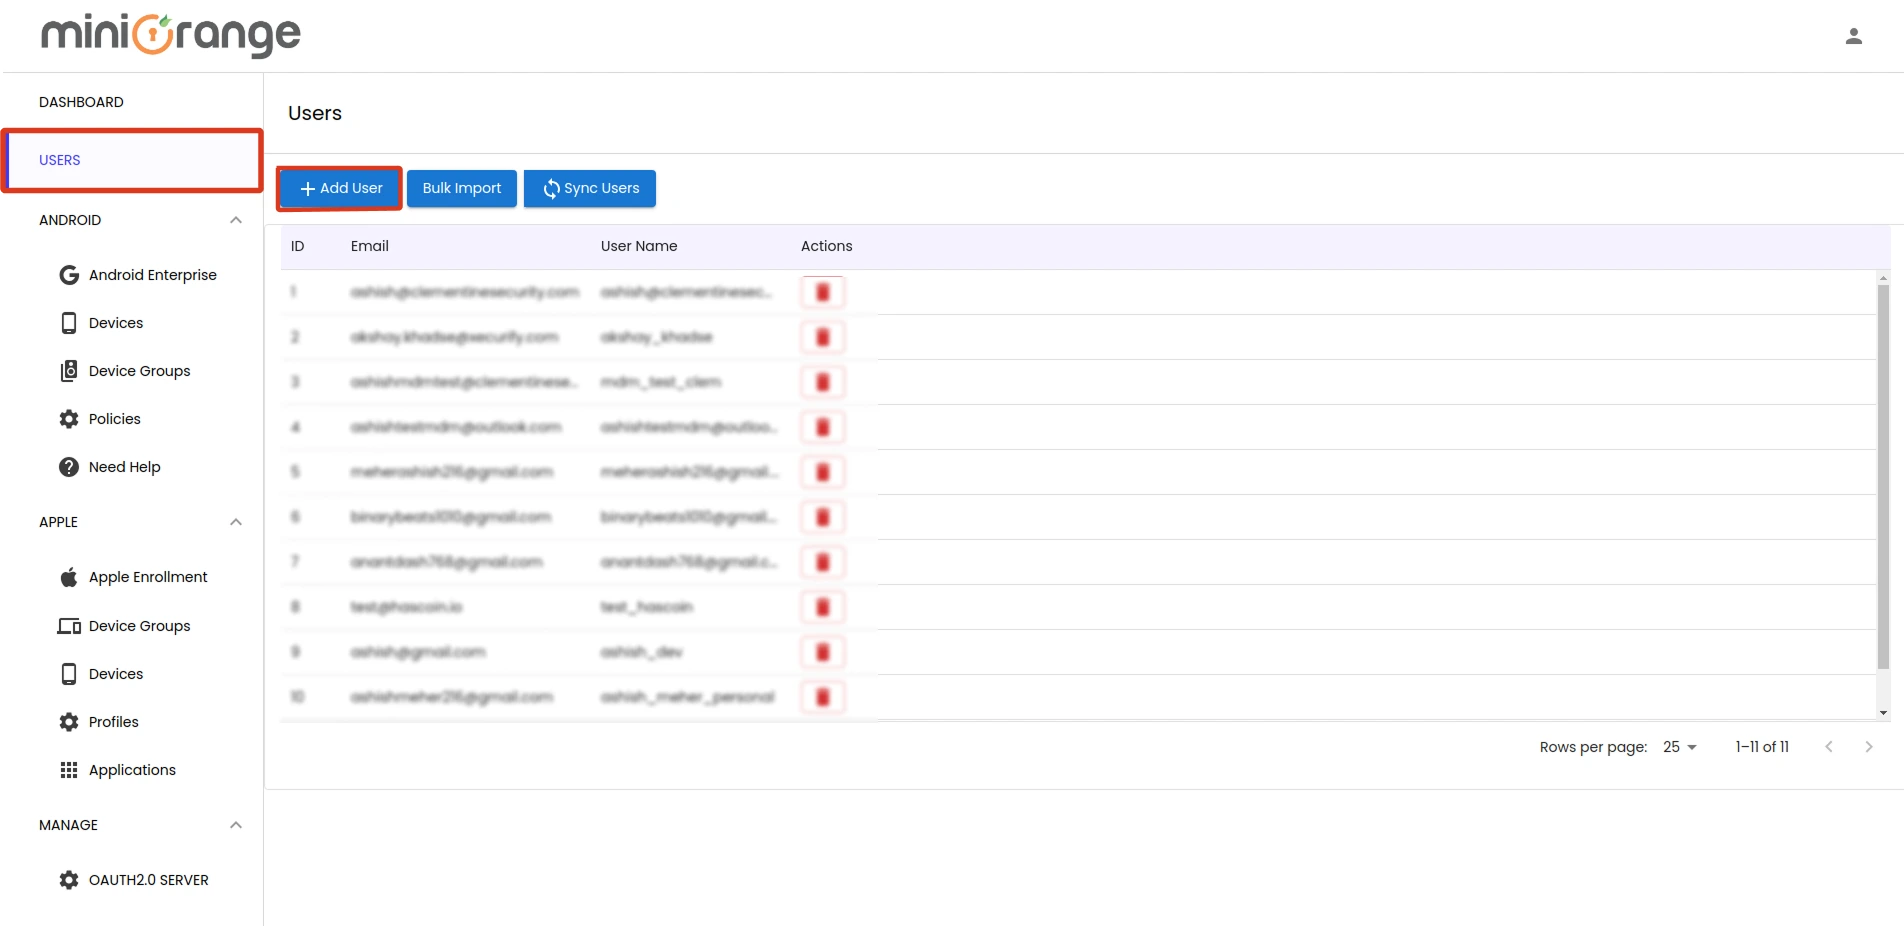
Task: Open Apple Enrollment via the Apple icon
Action: pyautogui.click(x=68, y=576)
